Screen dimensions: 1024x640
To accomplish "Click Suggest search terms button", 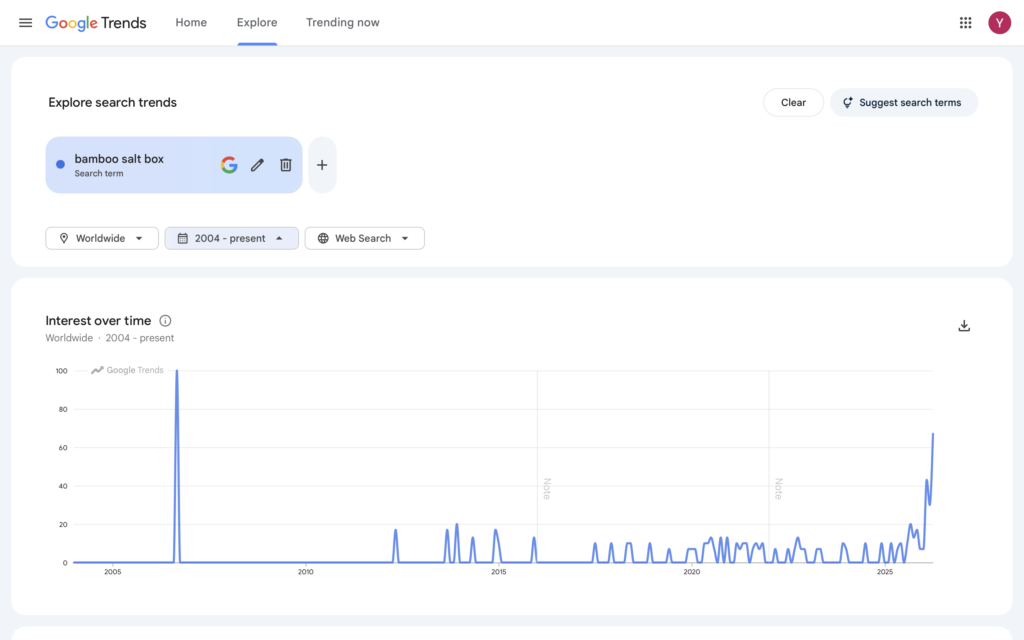I will coord(903,102).
